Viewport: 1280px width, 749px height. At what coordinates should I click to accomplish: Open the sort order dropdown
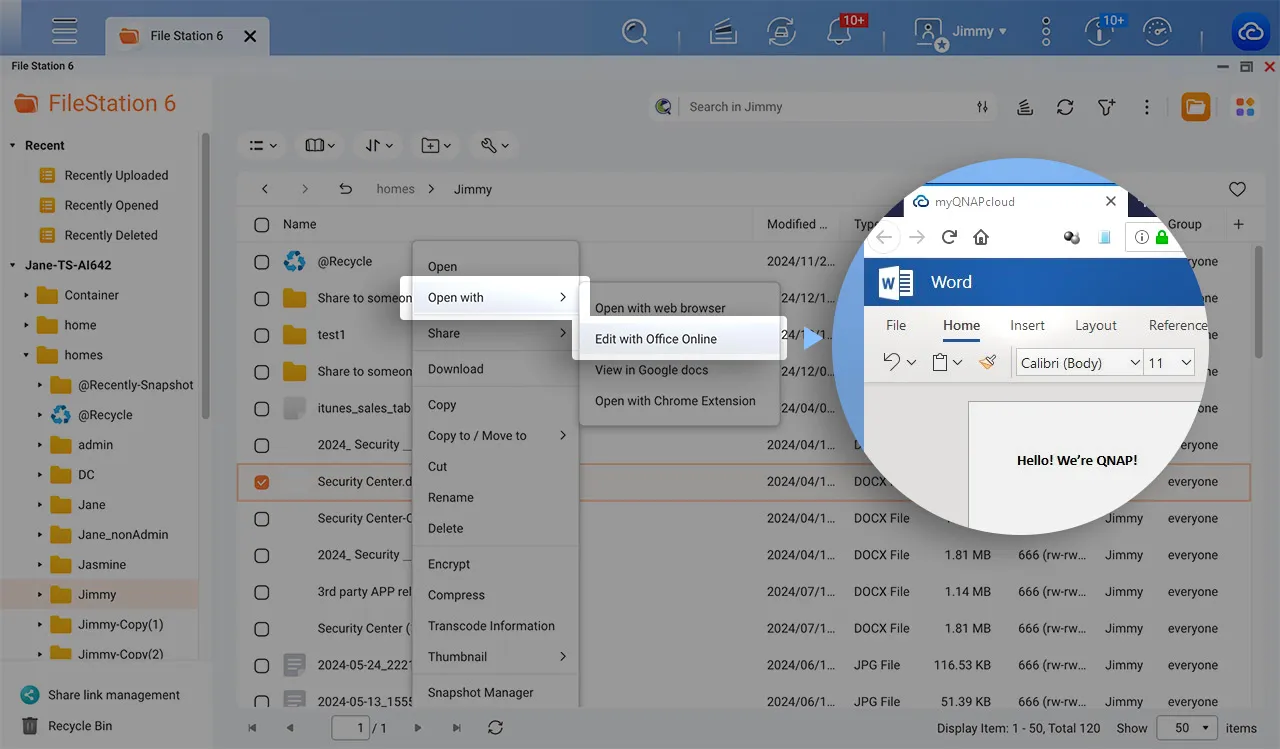[x=379, y=145]
